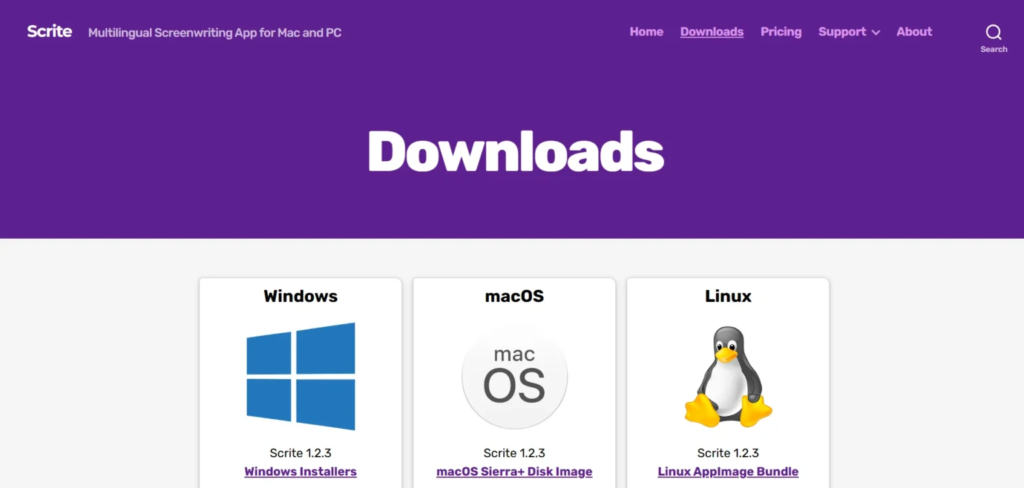
Task: Expand the Support menu chevron
Action: (876, 33)
